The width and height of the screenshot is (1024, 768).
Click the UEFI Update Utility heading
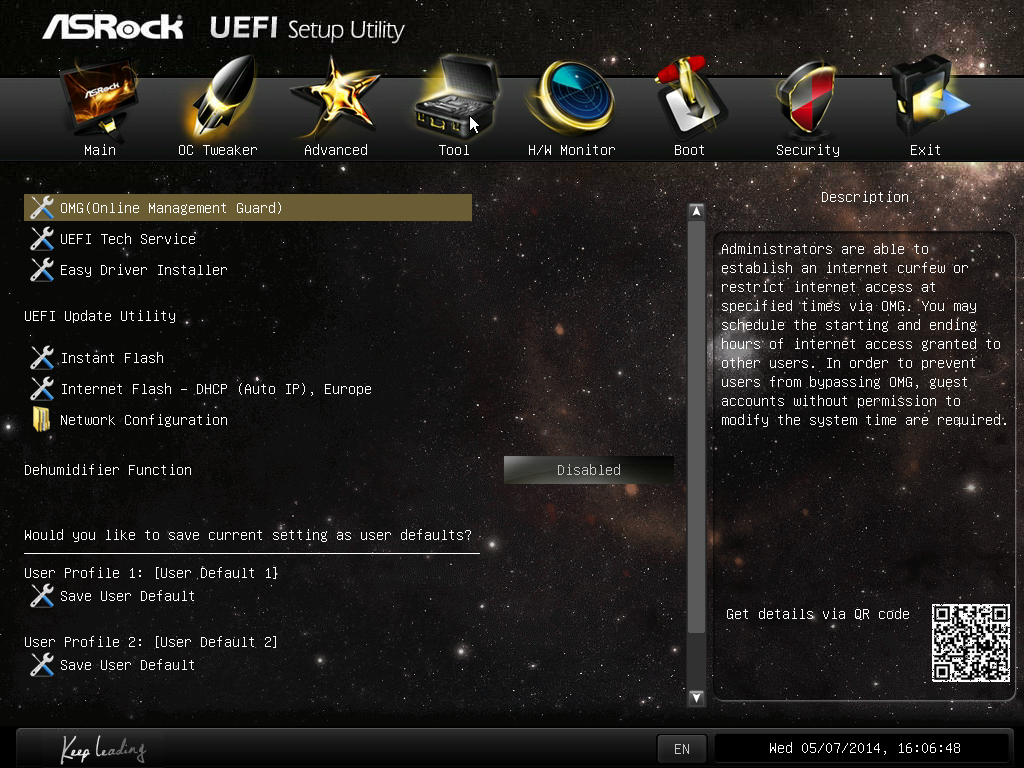click(x=100, y=316)
